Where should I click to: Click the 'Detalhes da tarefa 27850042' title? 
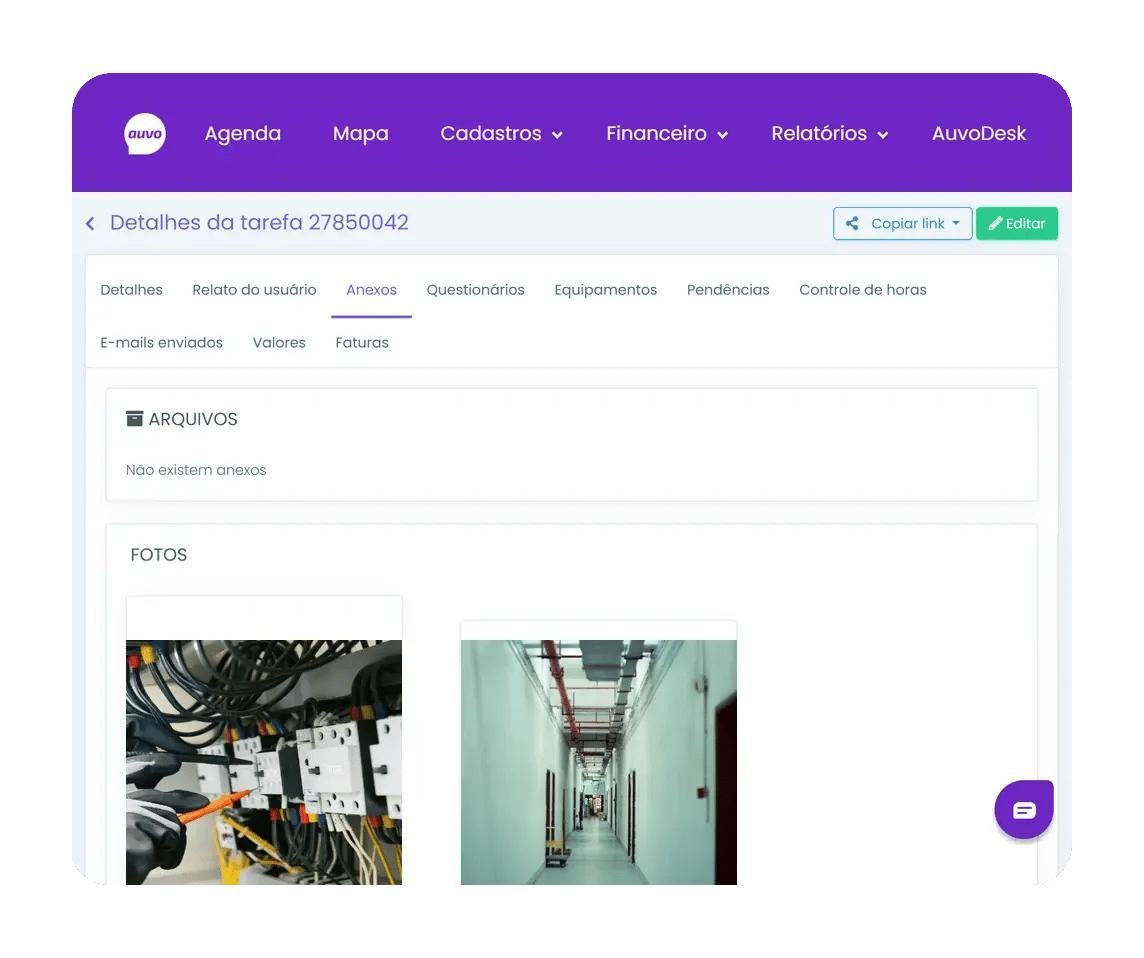click(x=259, y=223)
